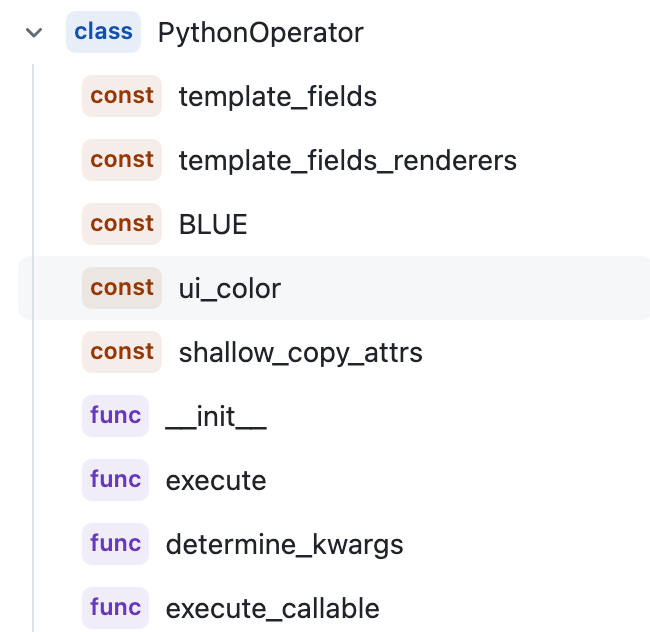Click the const badge beside ui_color

[x=122, y=288]
